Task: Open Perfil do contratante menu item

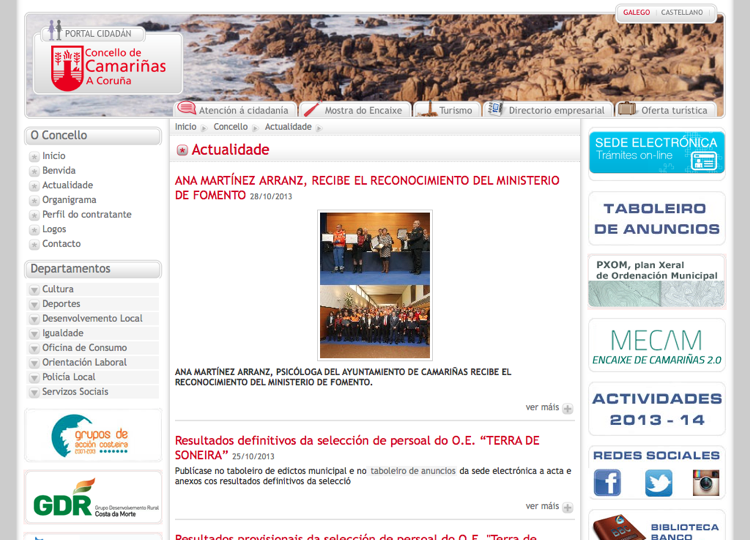Action: [x=87, y=214]
